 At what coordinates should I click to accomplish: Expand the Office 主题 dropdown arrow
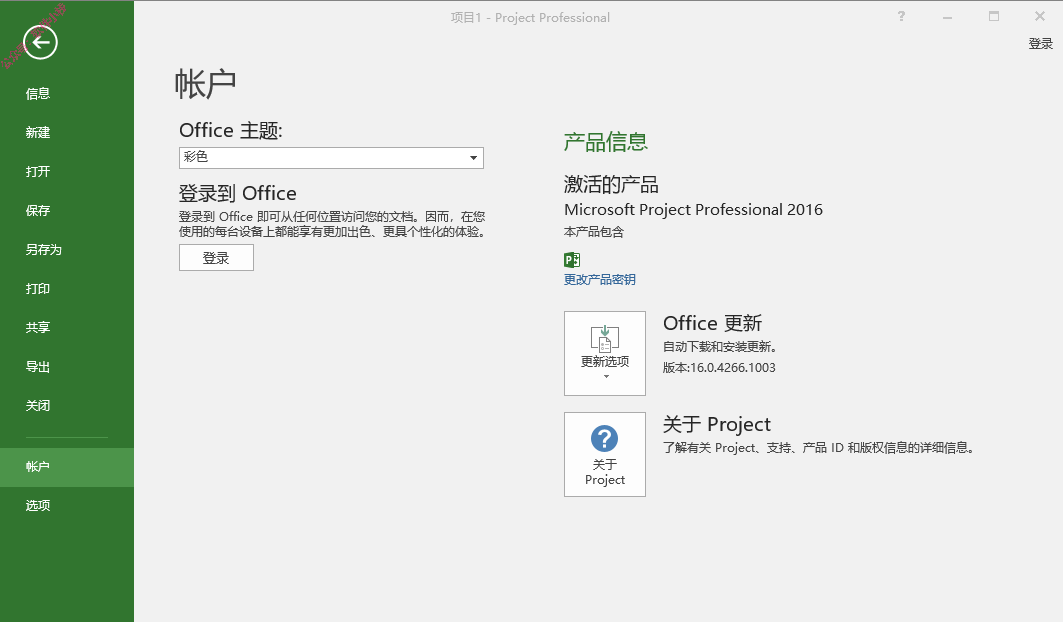click(x=473, y=158)
